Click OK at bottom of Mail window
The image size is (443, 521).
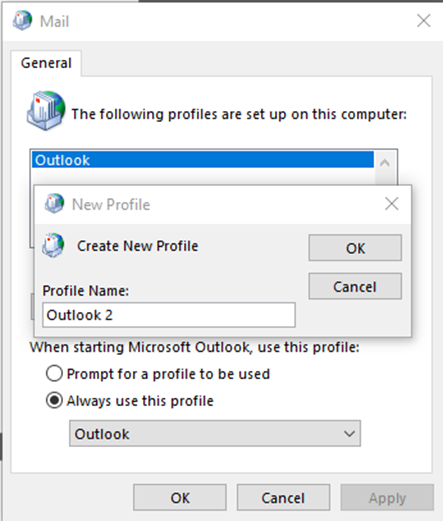(180, 498)
